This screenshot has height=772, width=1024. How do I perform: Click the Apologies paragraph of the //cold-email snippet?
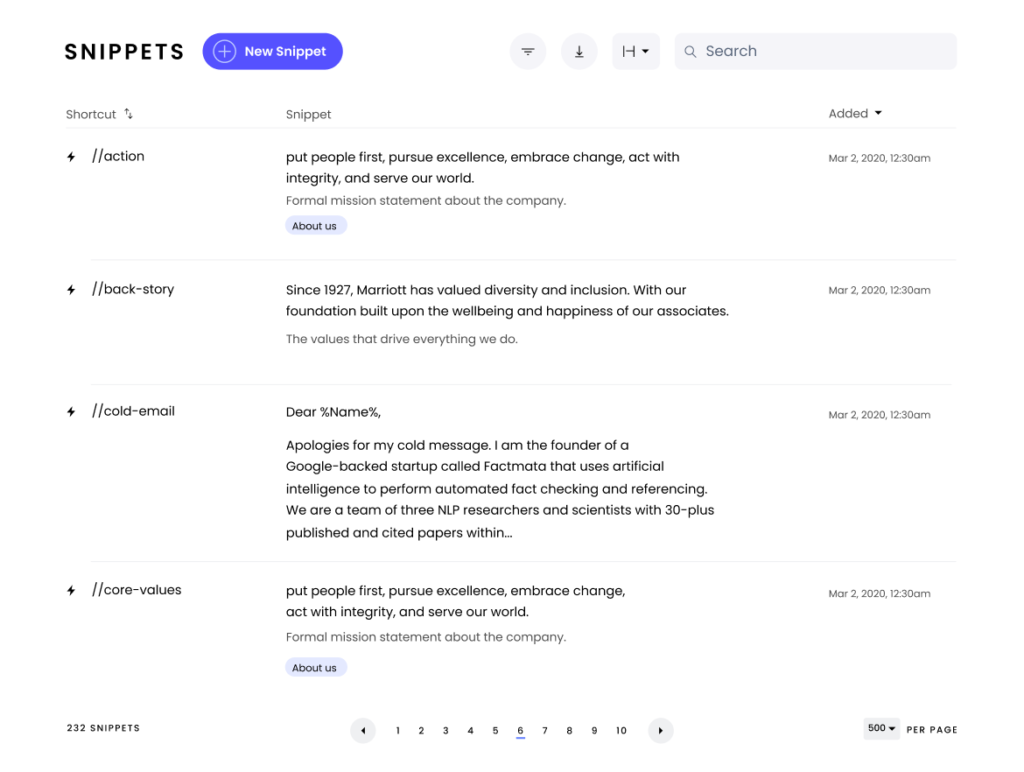[x=500, y=489]
